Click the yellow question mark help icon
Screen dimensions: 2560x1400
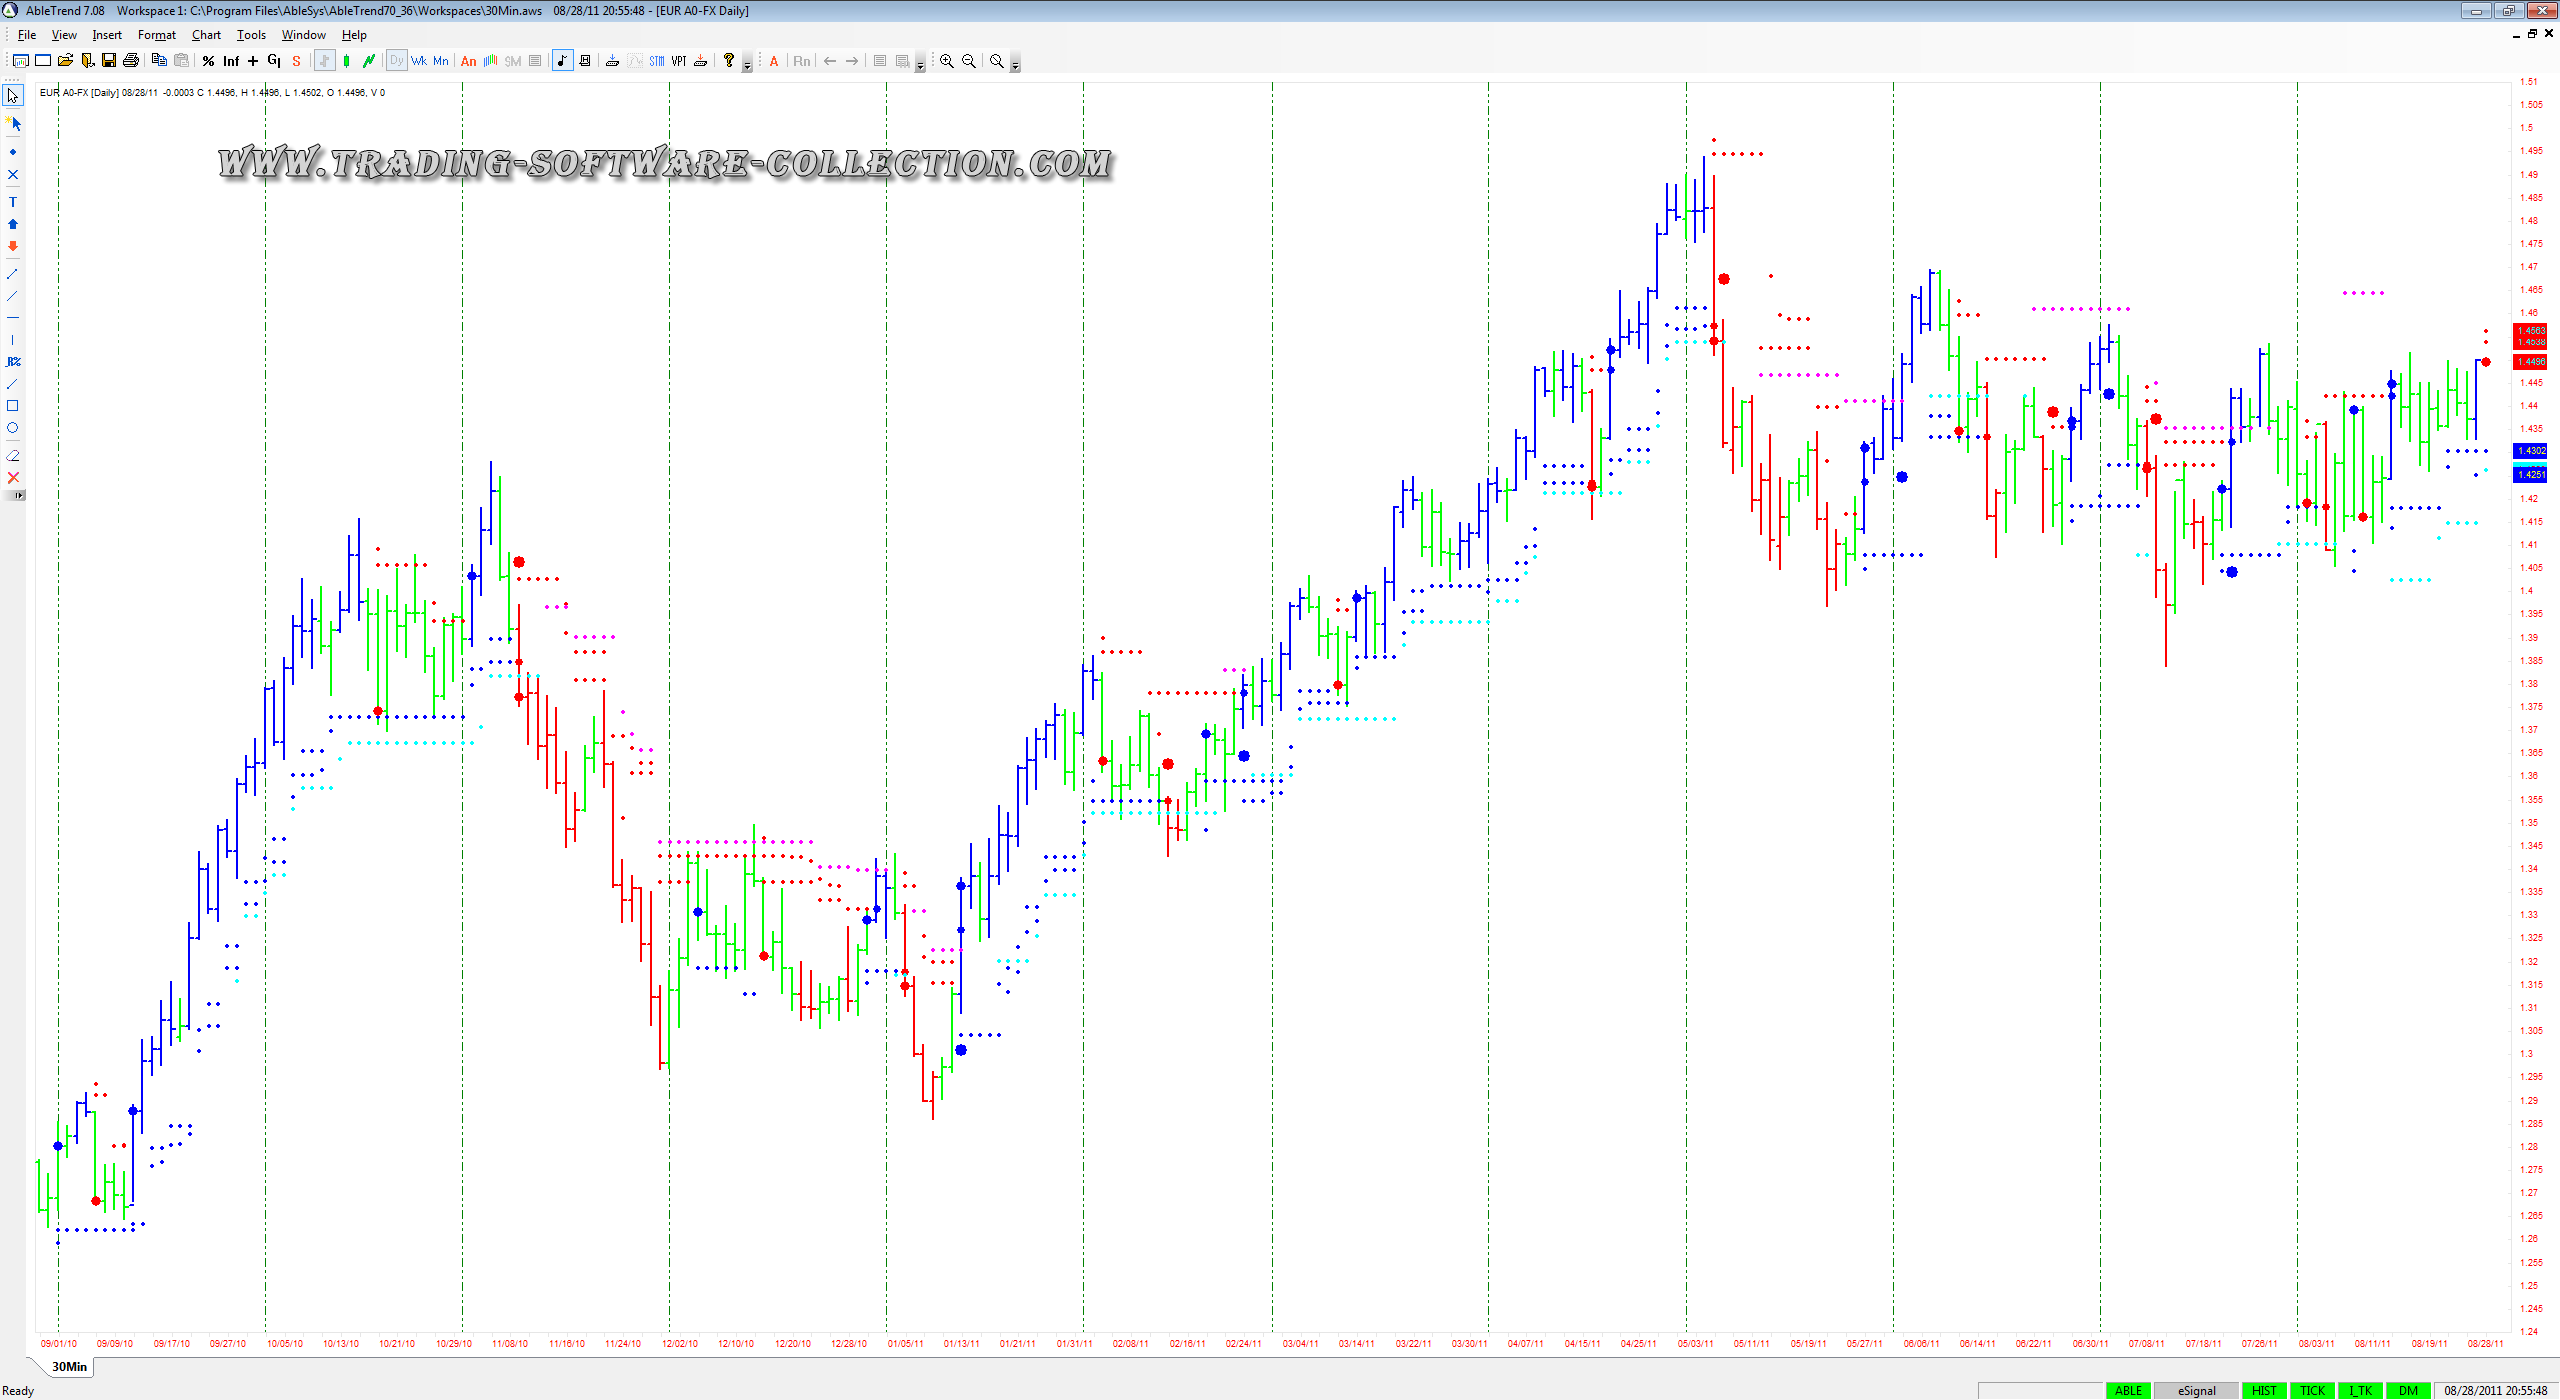point(729,61)
